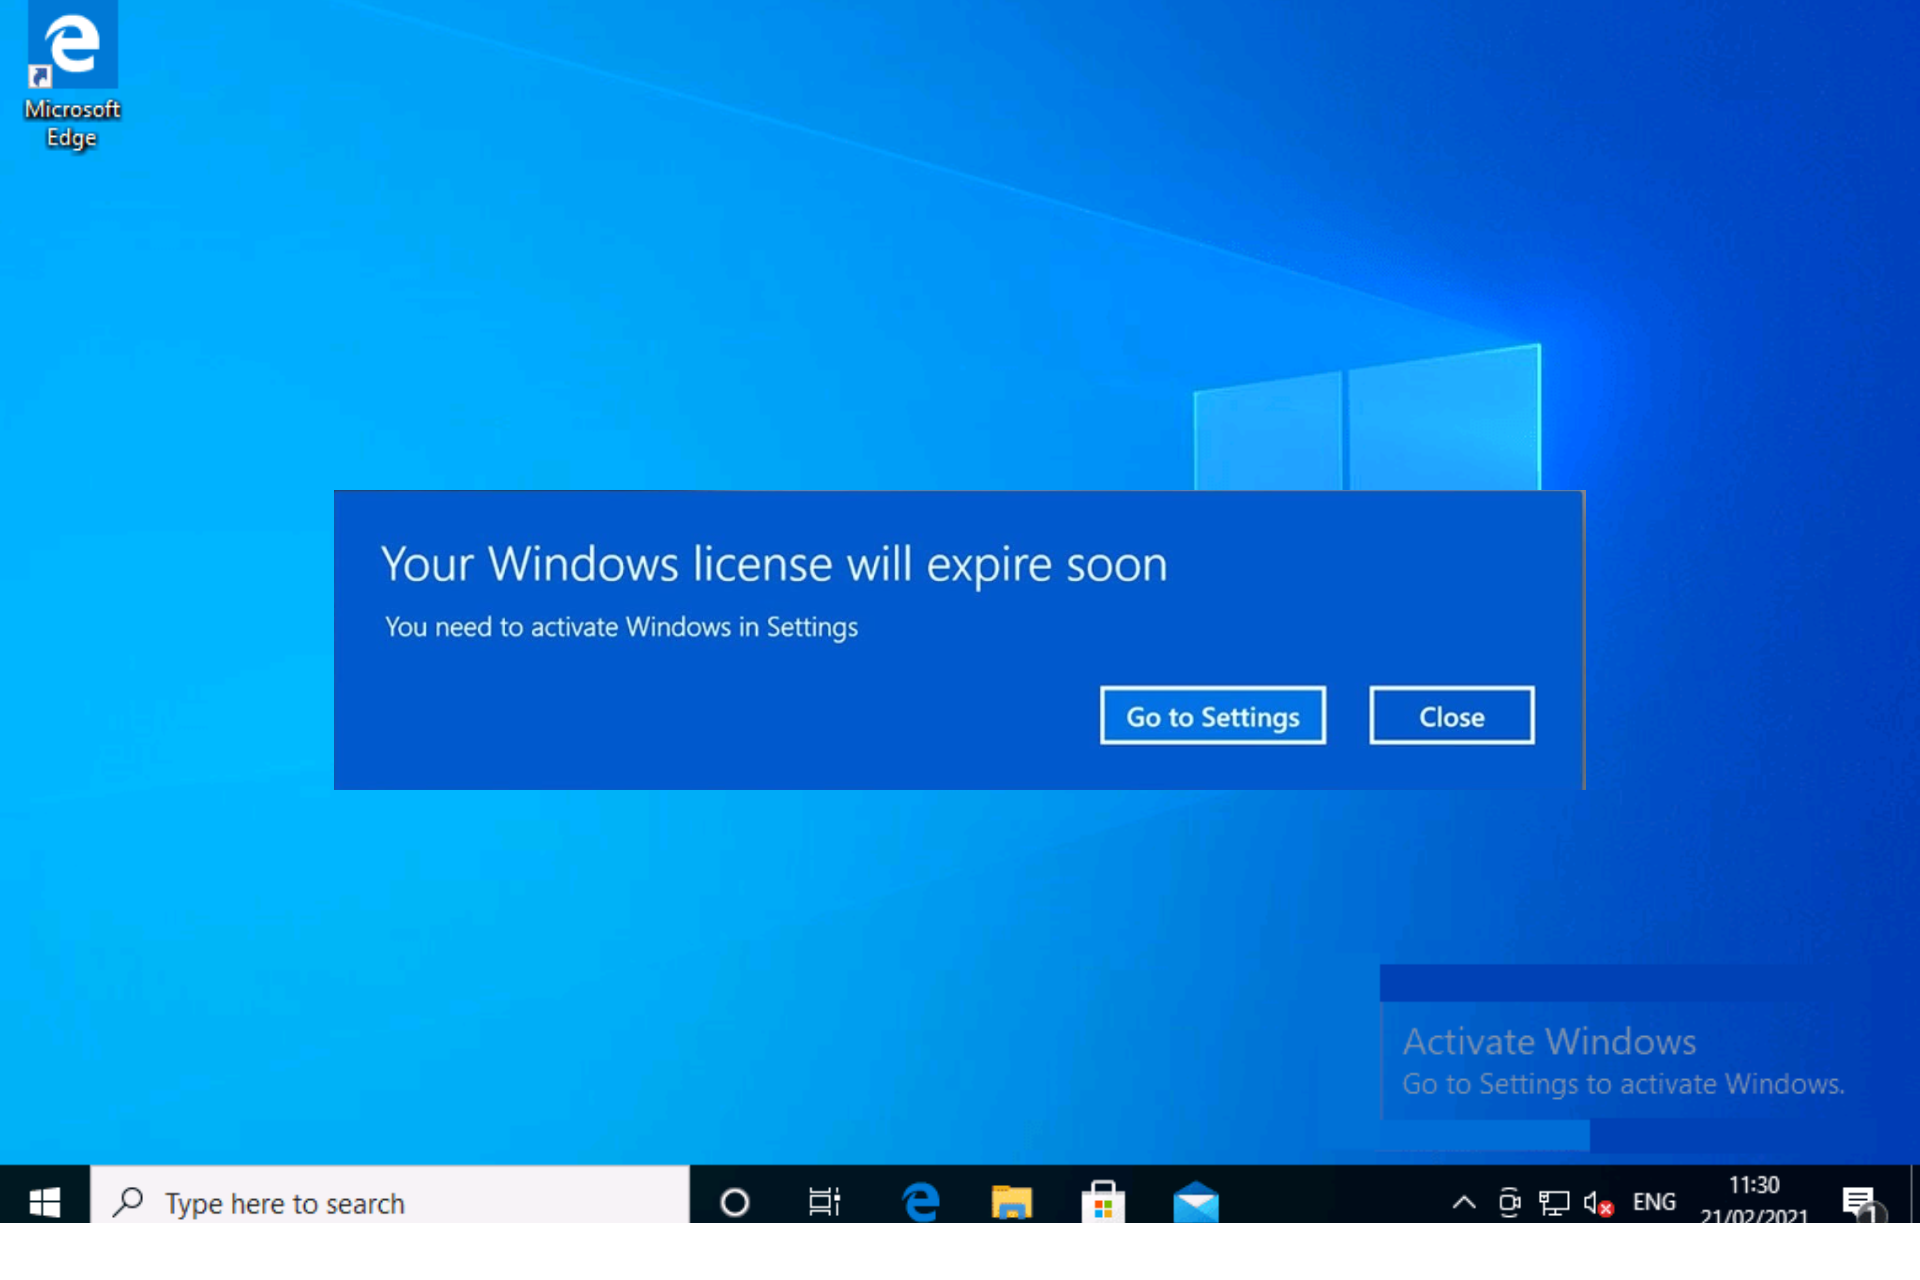Open the clock and calendar flyout
Viewport: 1920px width, 1280px height.
1754,1200
